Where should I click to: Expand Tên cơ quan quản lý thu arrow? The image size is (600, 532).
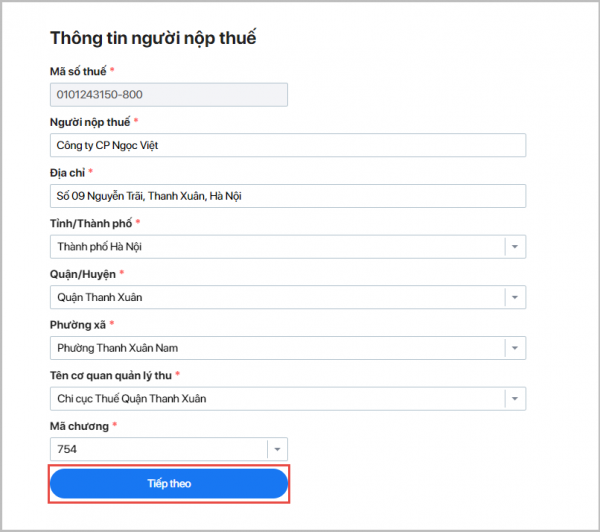[514, 399]
